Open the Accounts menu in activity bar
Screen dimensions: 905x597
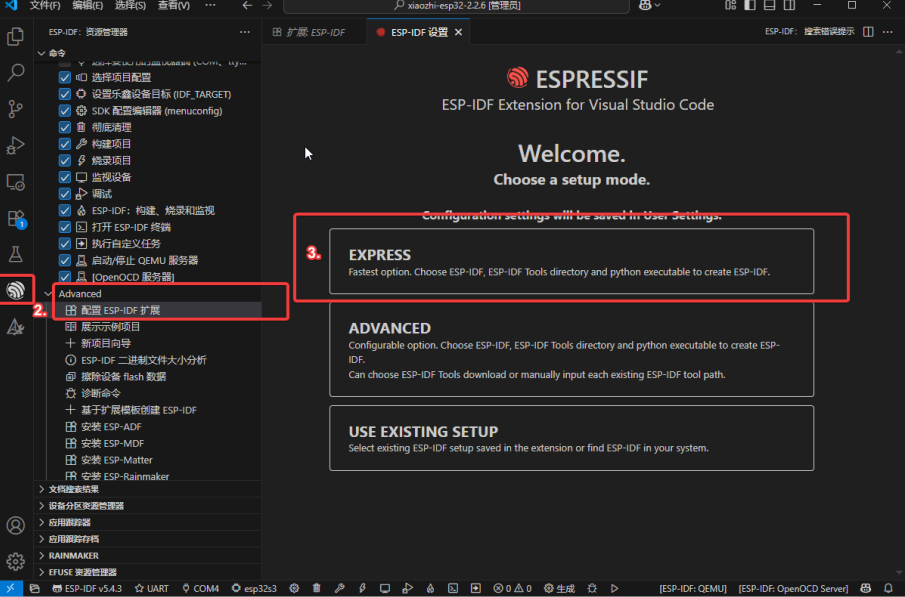click(16, 525)
